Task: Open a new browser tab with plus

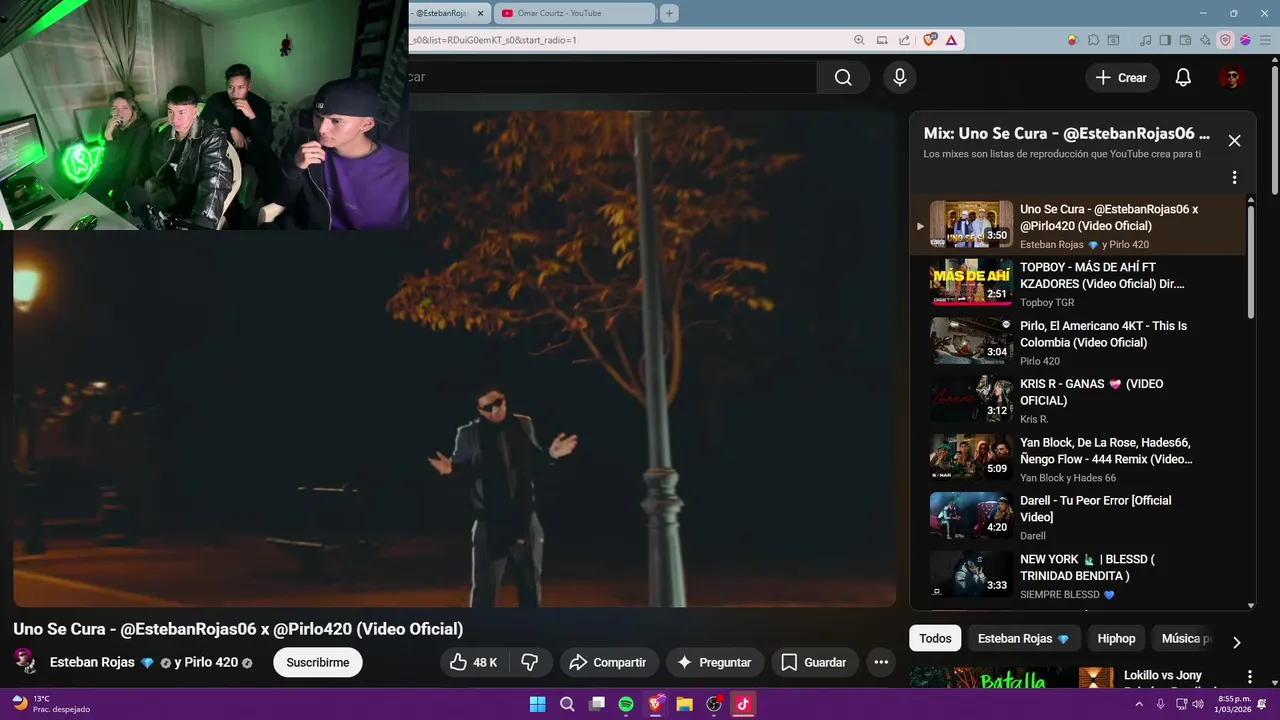Action: pos(669,13)
